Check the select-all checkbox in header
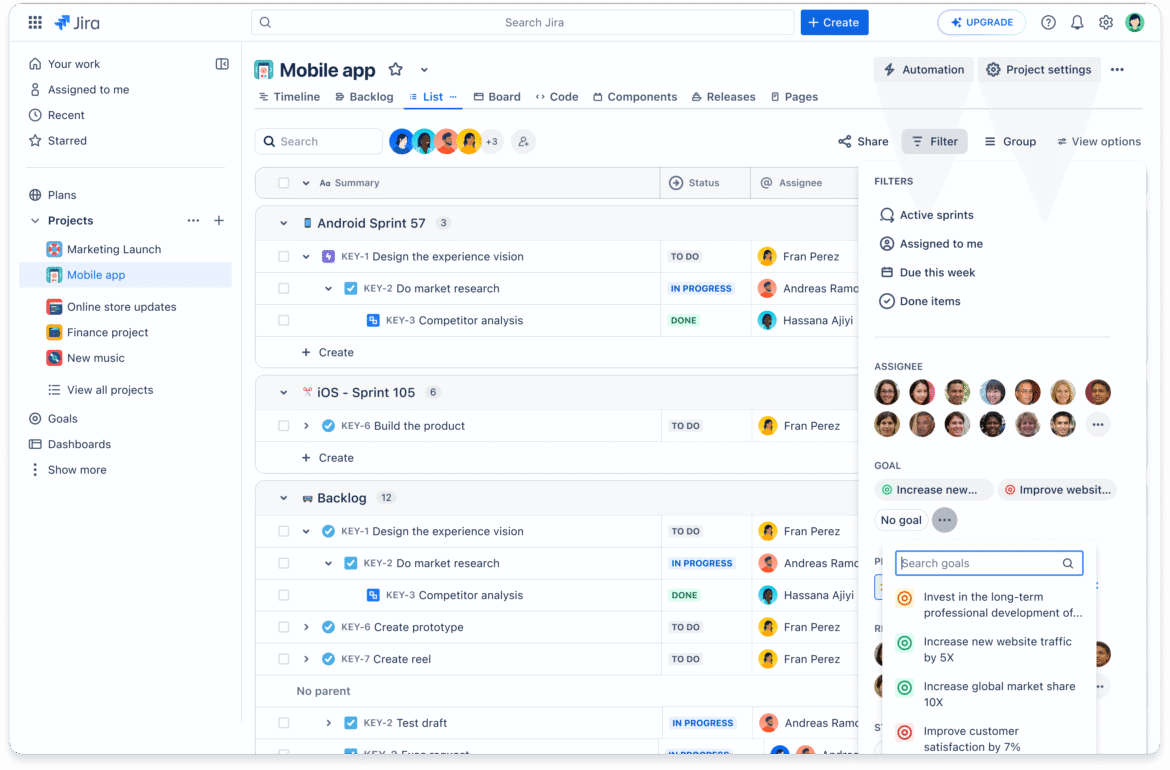Screen dimensions: 1170x770 283,183
